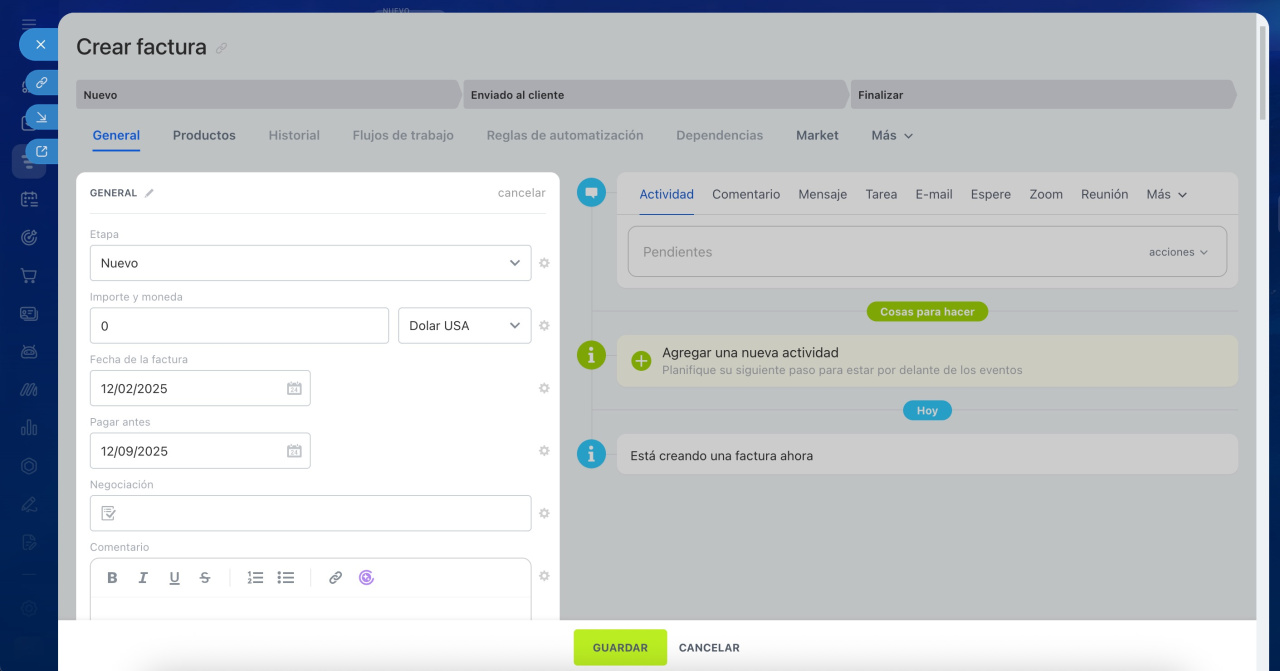
Task: Select the Enviado al cliente stage
Action: coord(655,95)
